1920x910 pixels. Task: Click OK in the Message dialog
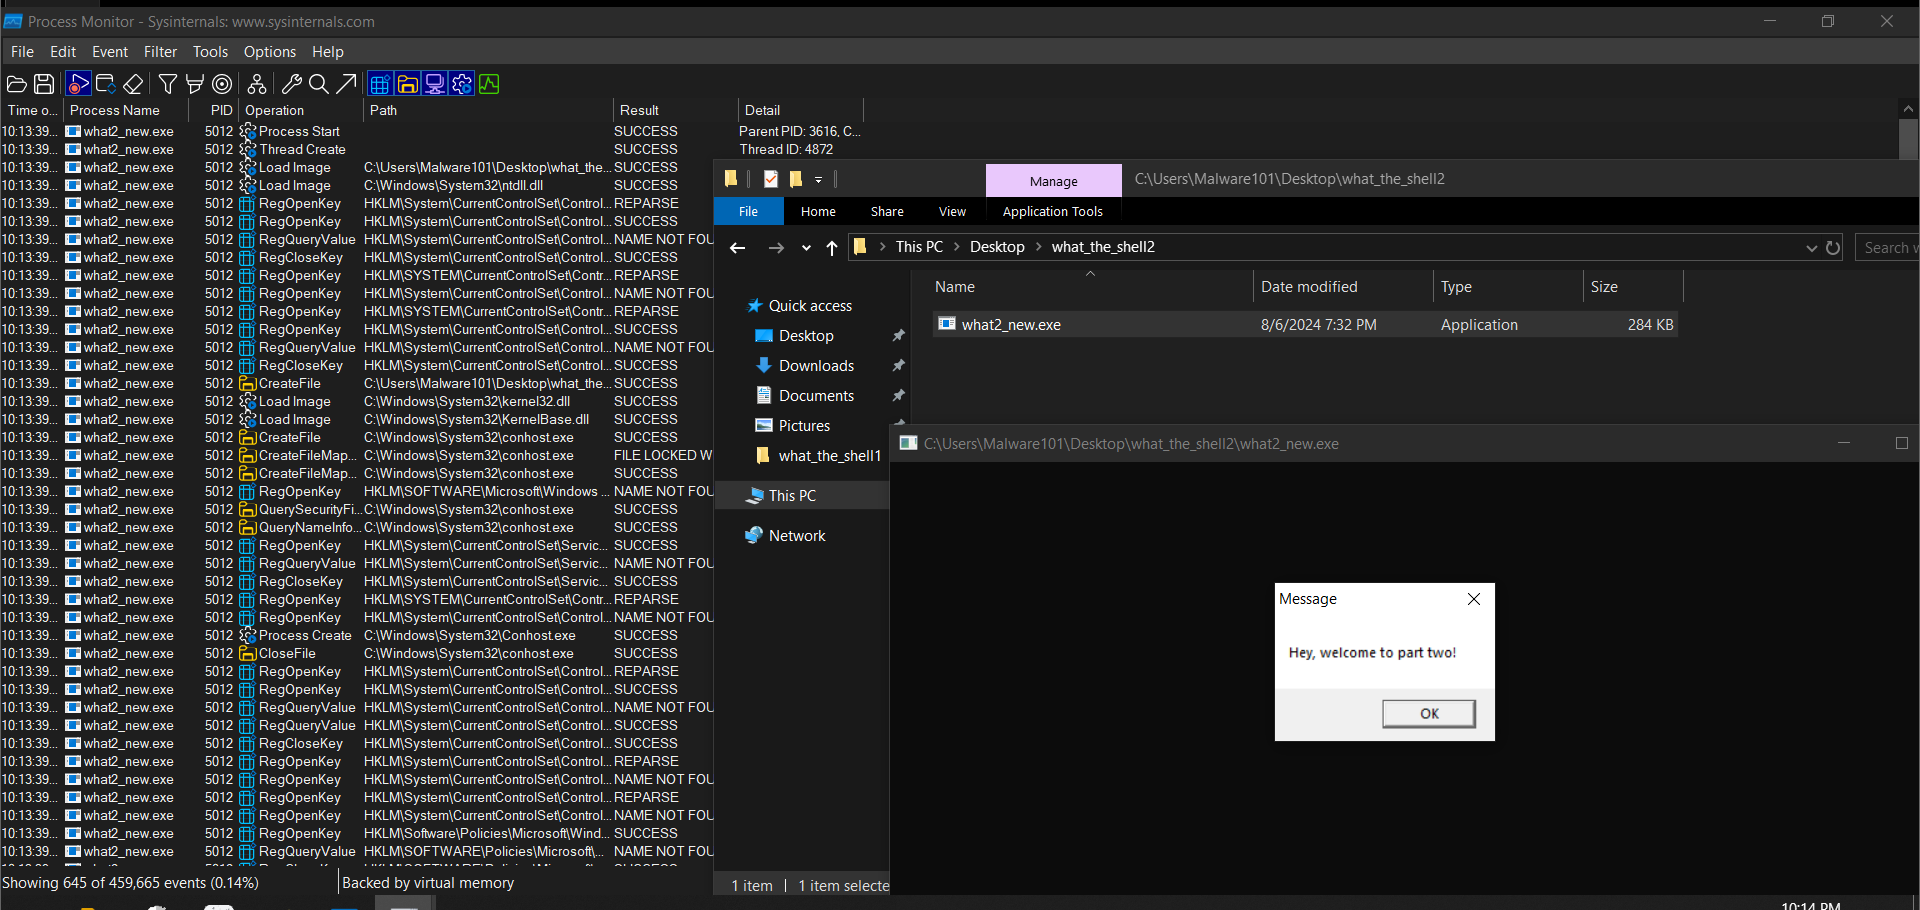(1428, 713)
